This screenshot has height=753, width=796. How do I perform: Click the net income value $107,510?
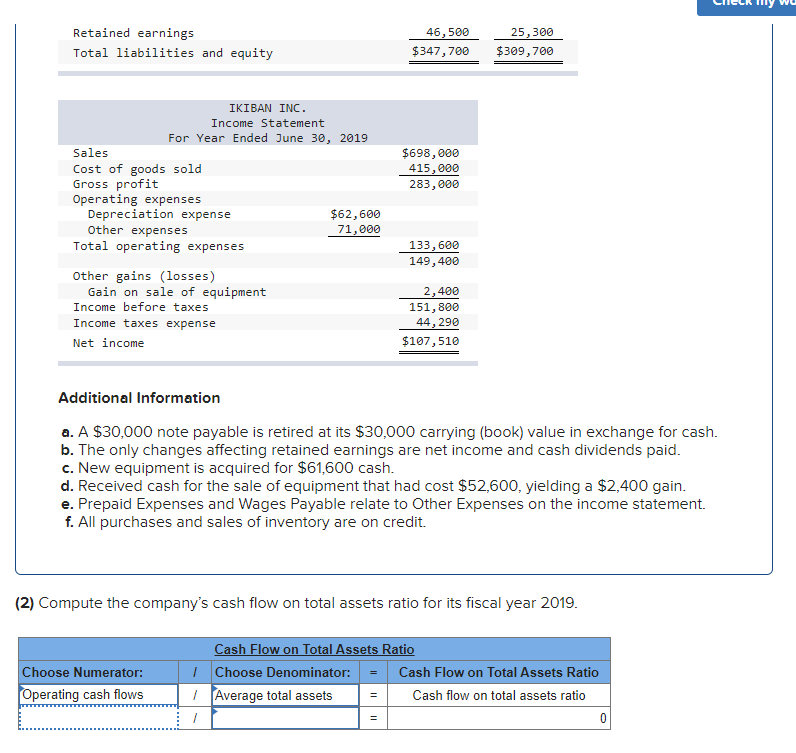430,341
